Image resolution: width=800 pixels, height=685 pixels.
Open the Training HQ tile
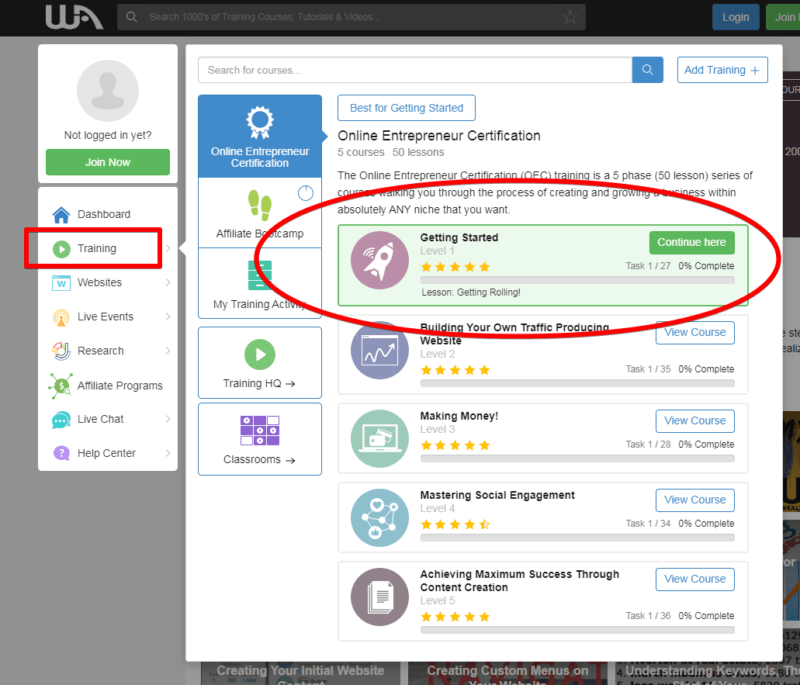tap(260, 363)
